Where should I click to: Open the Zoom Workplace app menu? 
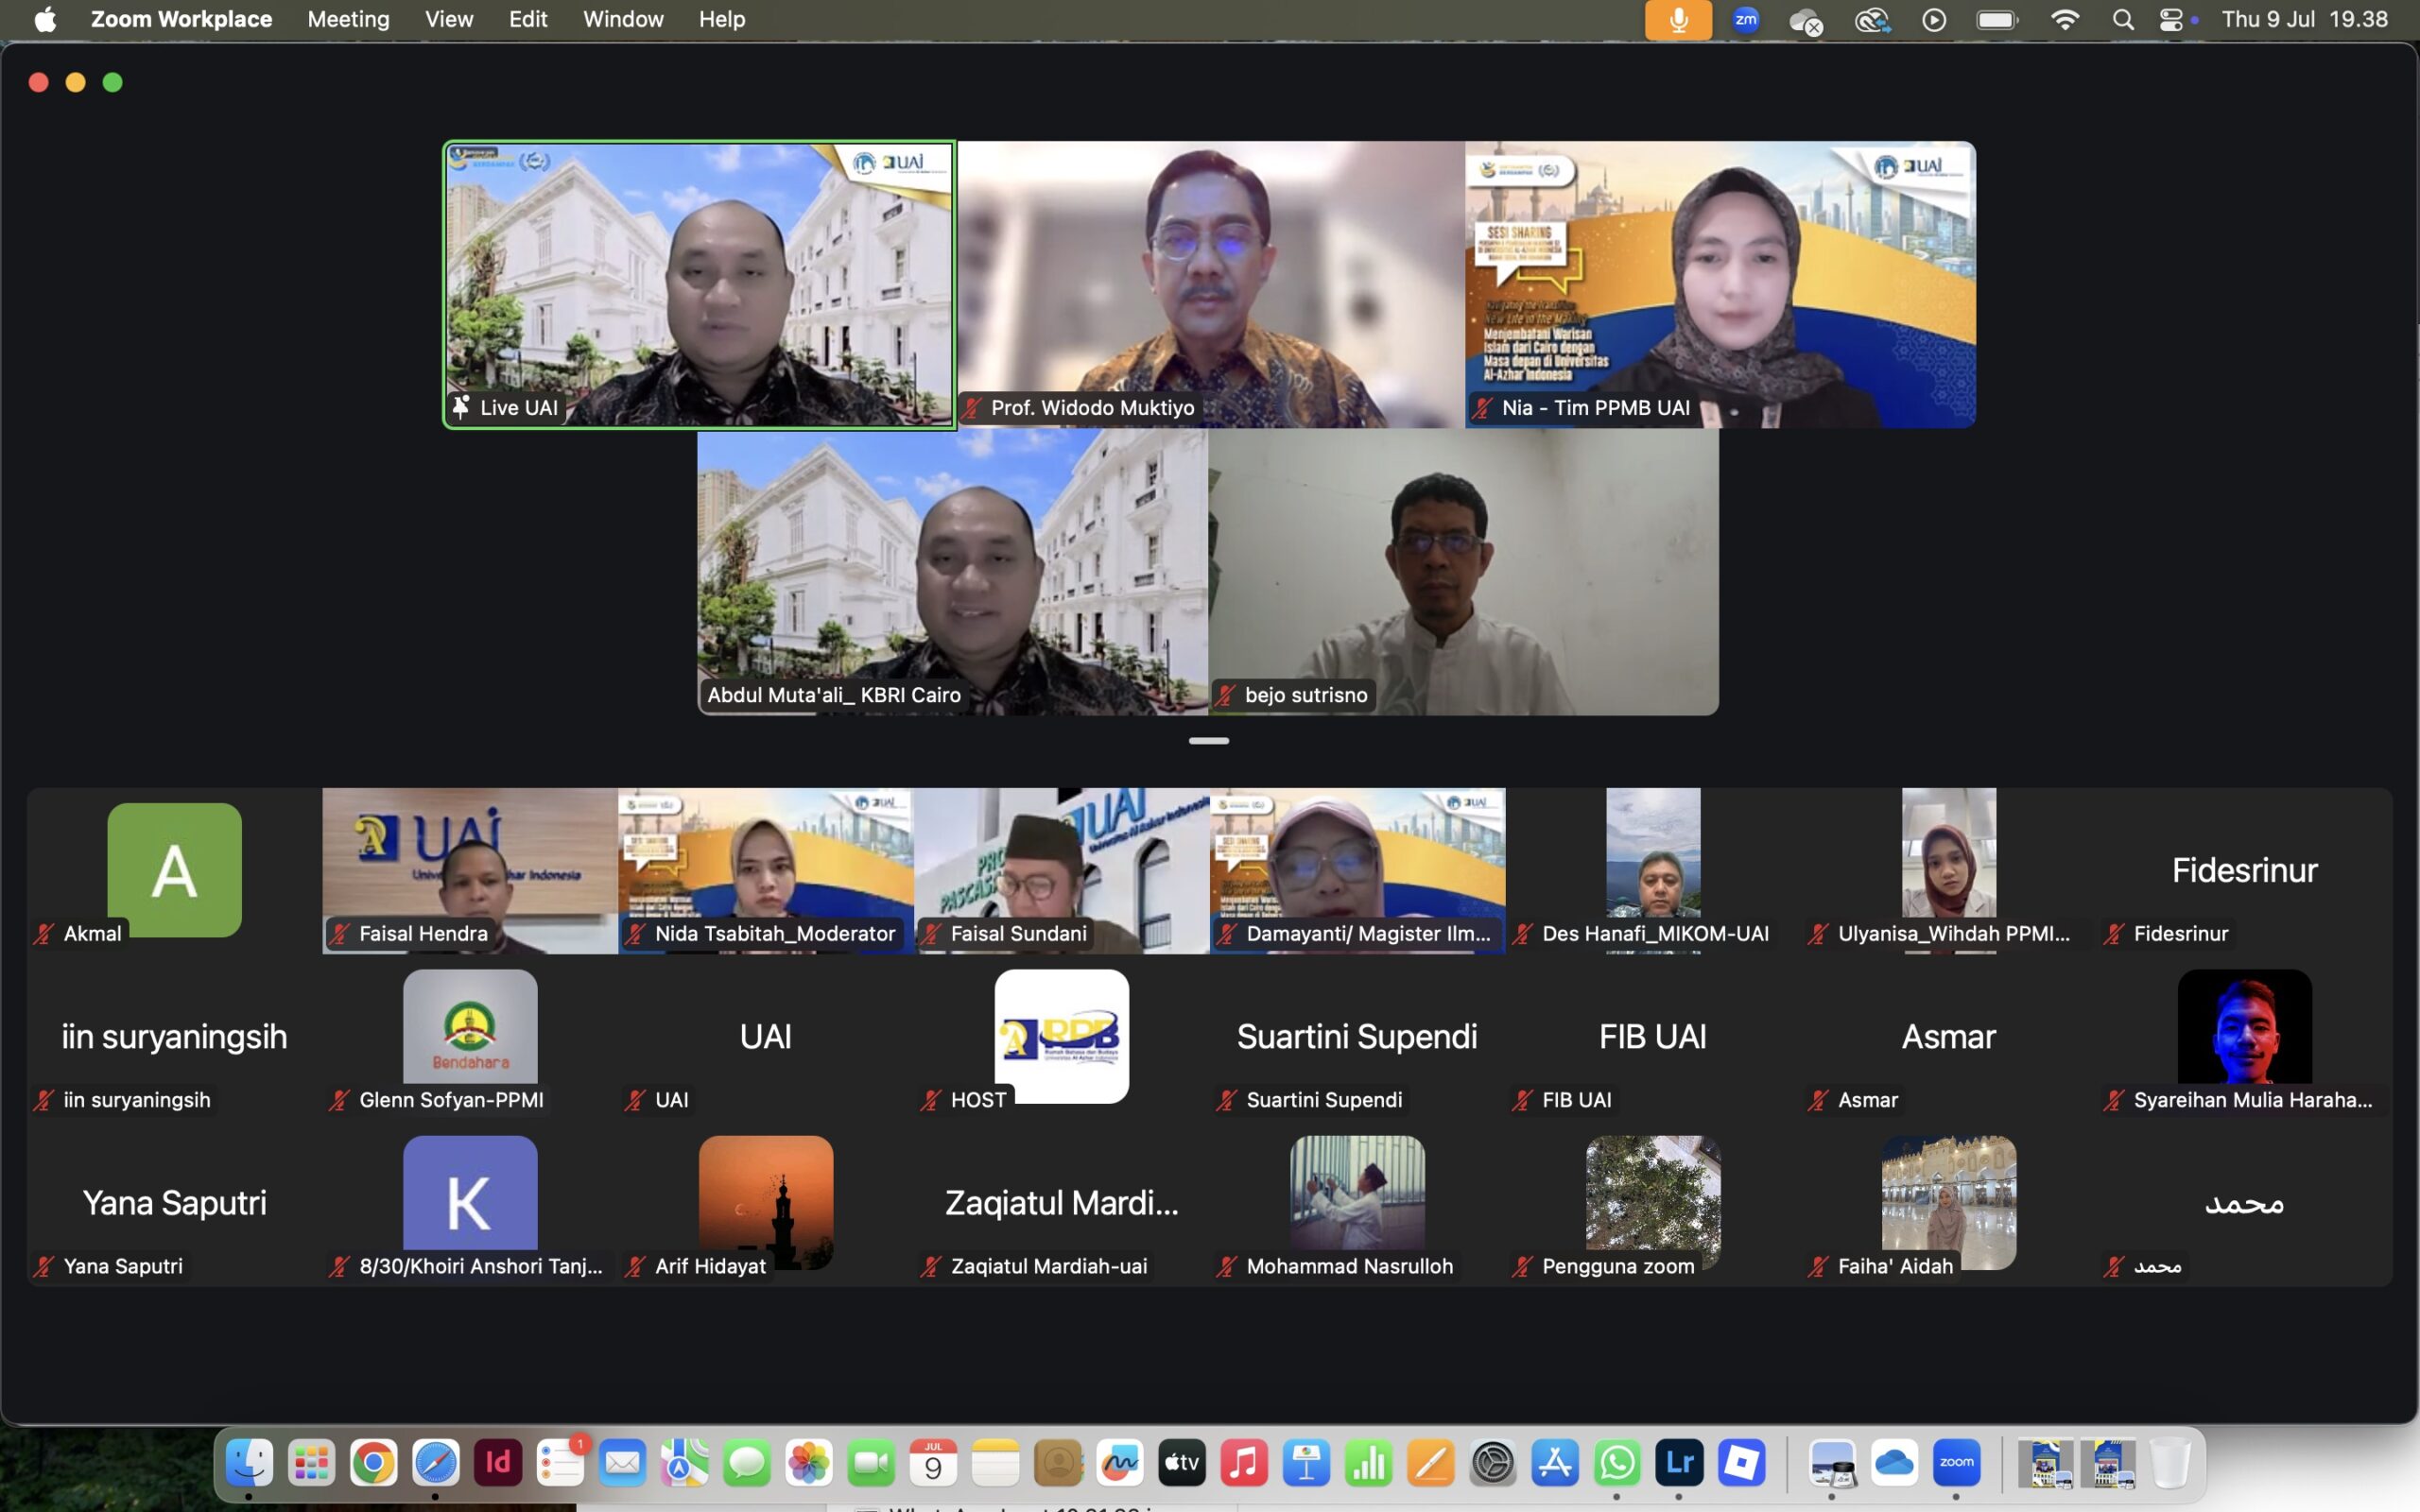181,19
